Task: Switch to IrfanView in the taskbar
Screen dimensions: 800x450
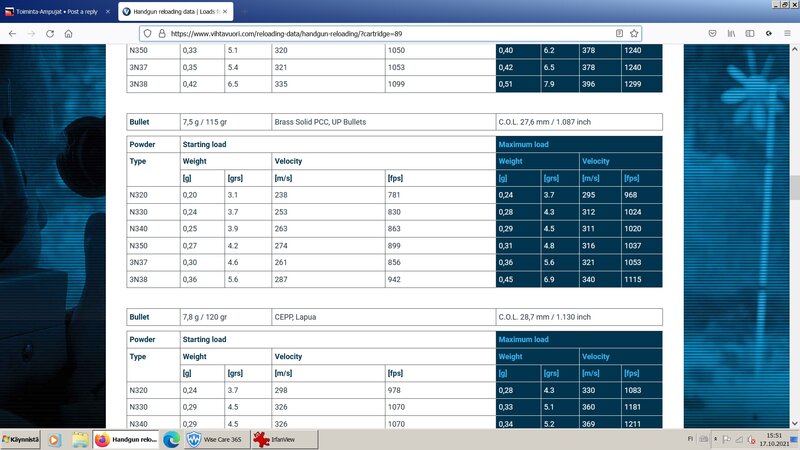Action: click(277, 439)
